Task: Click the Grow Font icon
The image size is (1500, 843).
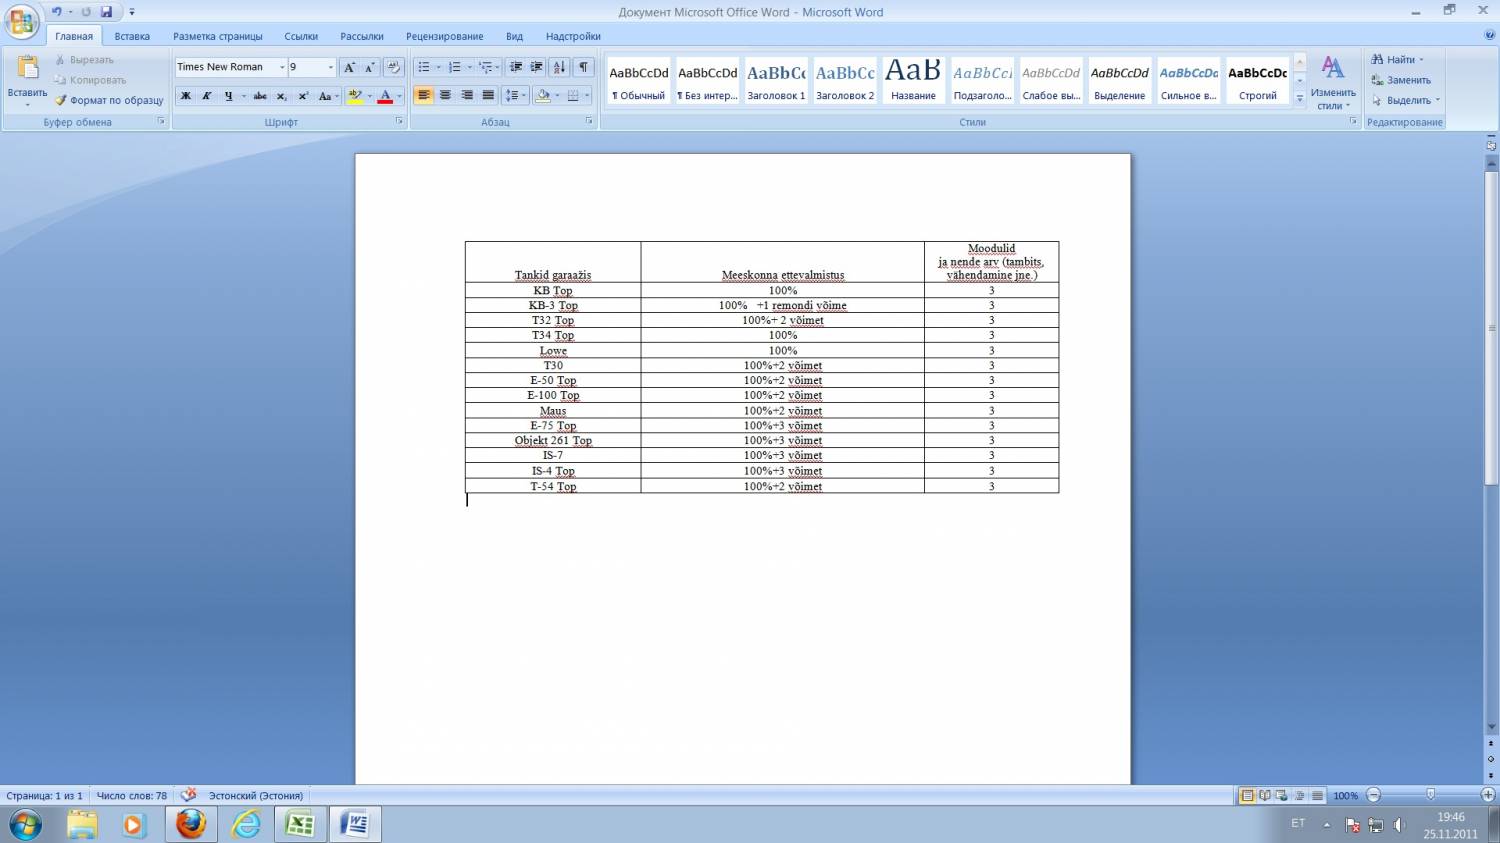Action: tap(349, 67)
